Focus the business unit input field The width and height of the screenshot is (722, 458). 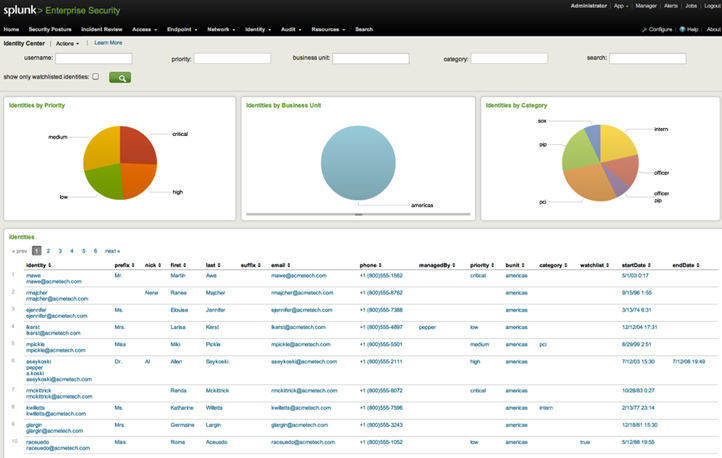coord(371,58)
